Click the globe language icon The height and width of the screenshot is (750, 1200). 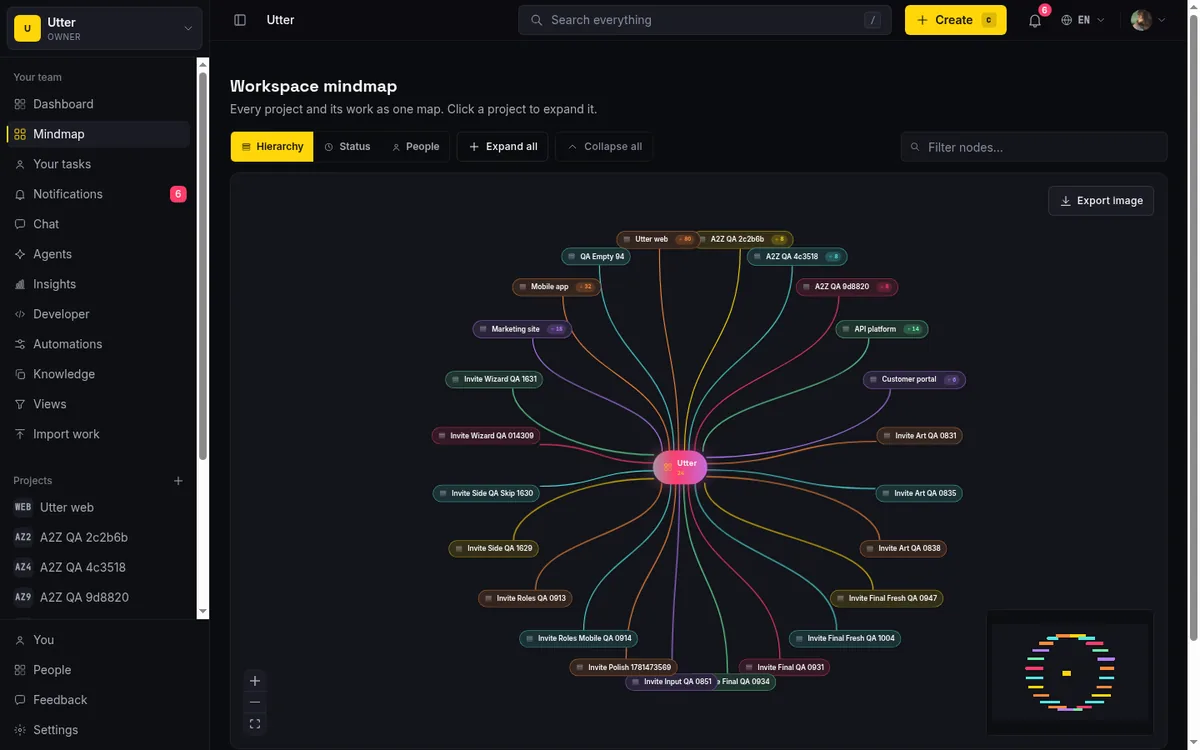(x=1067, y=20)
